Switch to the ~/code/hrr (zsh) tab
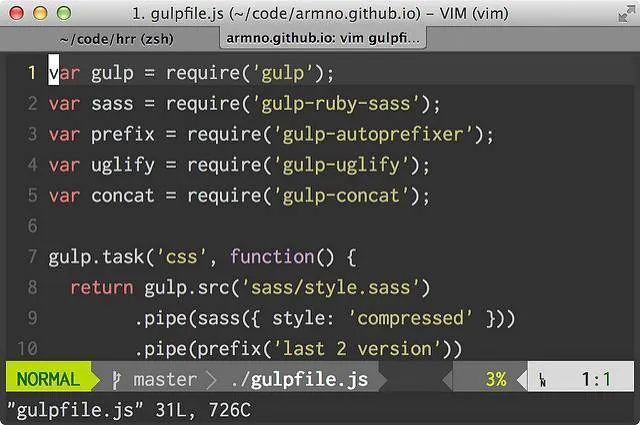 pos(118,39)
